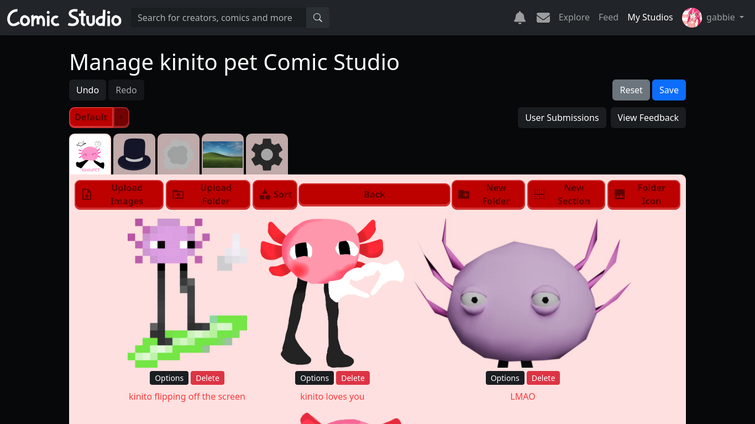Viewport: 755px width, 424px height.
Task: Click the Reset button
Action: tap(631, 90)
